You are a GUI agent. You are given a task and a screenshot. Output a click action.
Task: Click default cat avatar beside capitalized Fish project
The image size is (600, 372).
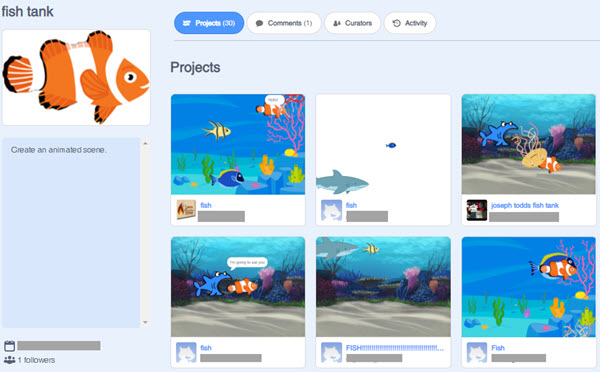(x=477, y=352)
